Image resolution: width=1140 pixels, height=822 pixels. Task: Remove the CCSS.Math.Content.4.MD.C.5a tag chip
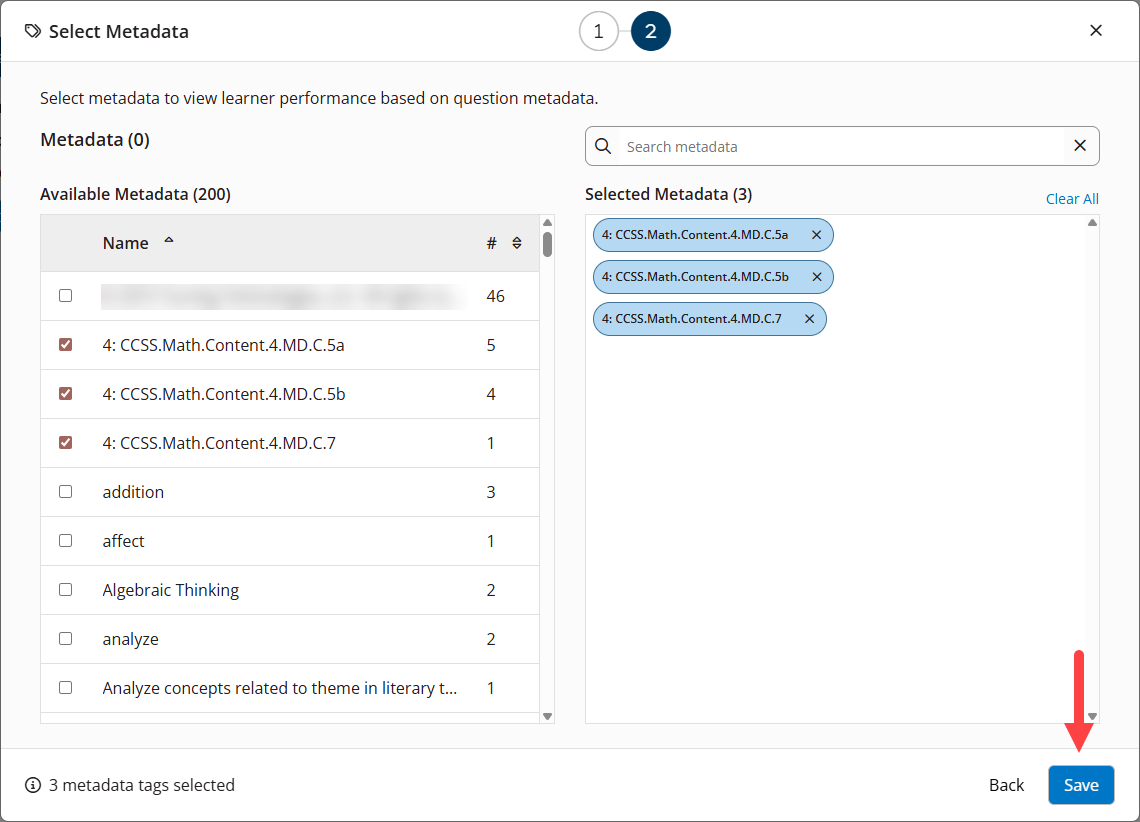pos(817,235)
